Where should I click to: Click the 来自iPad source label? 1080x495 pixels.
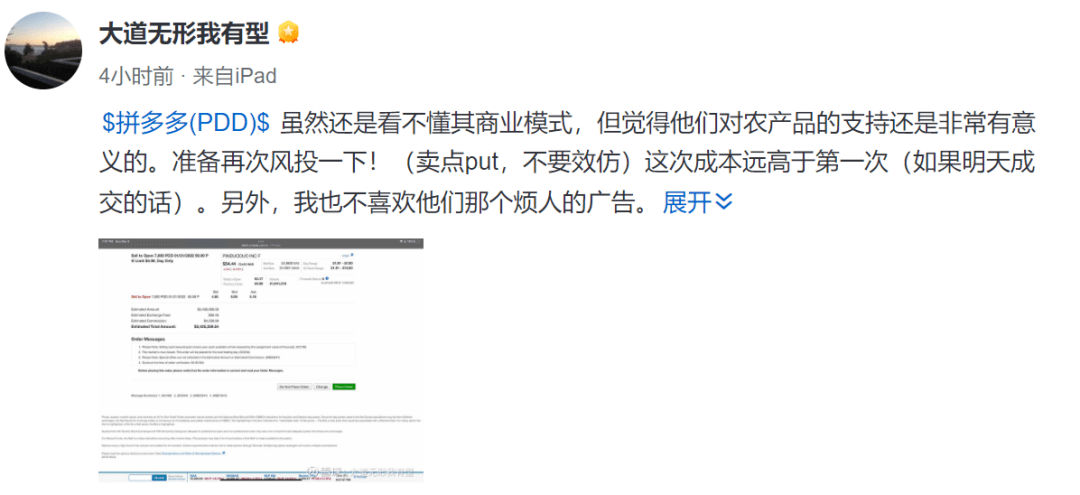[234, 76]
